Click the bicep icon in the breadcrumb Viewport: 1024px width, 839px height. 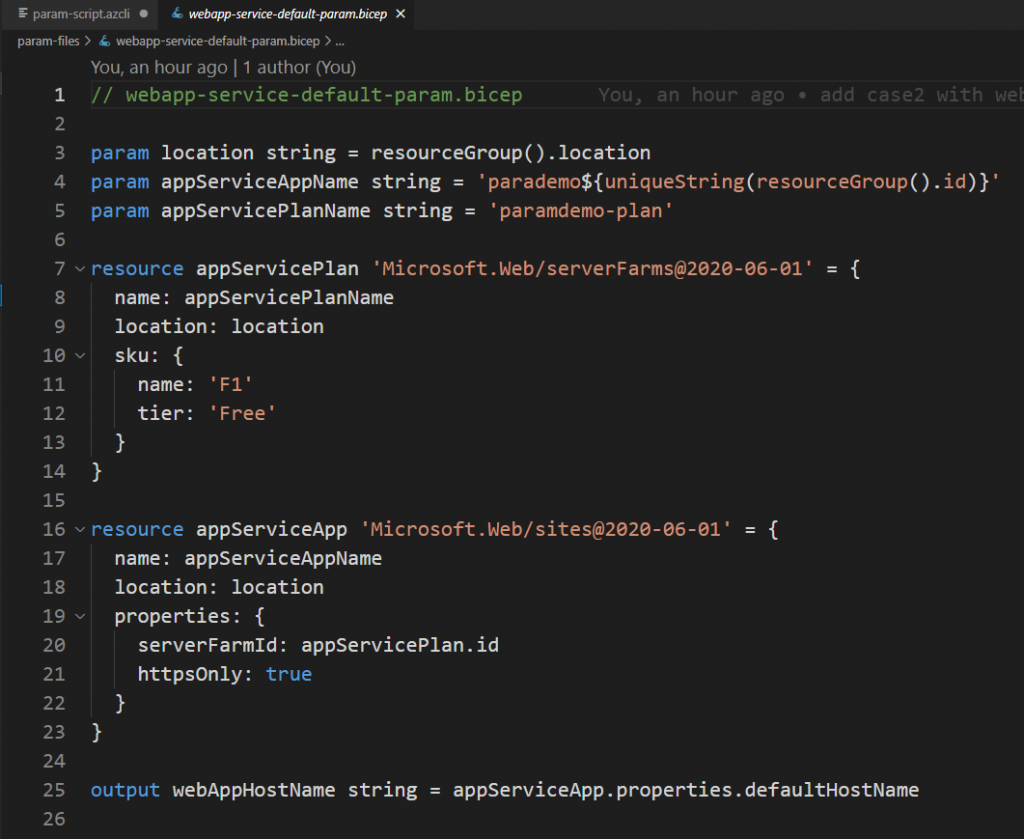pyautogui.click(x=105, y=41)
